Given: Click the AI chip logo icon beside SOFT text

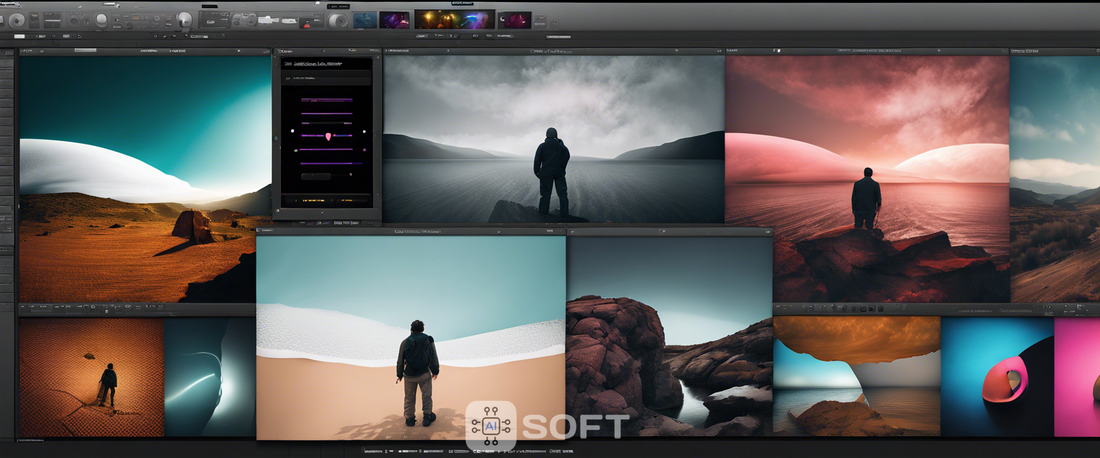Looking at the screenshot, I should coord(490,426).
